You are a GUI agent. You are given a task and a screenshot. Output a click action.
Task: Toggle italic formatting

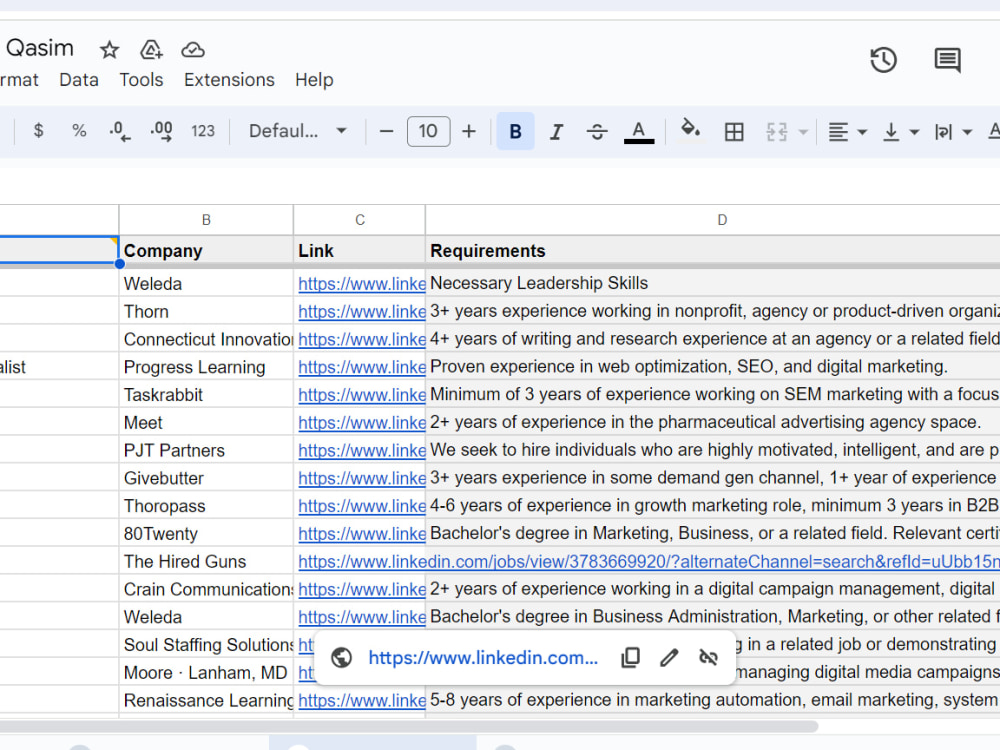556,131
